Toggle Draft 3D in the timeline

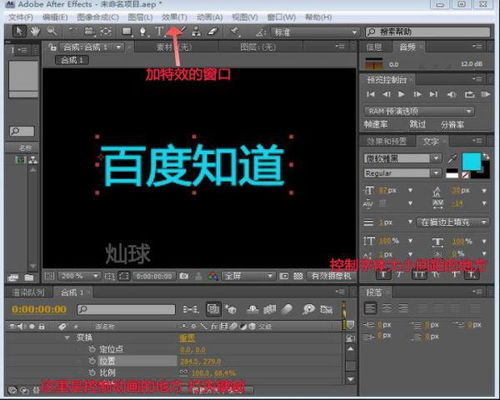(230, 310)
